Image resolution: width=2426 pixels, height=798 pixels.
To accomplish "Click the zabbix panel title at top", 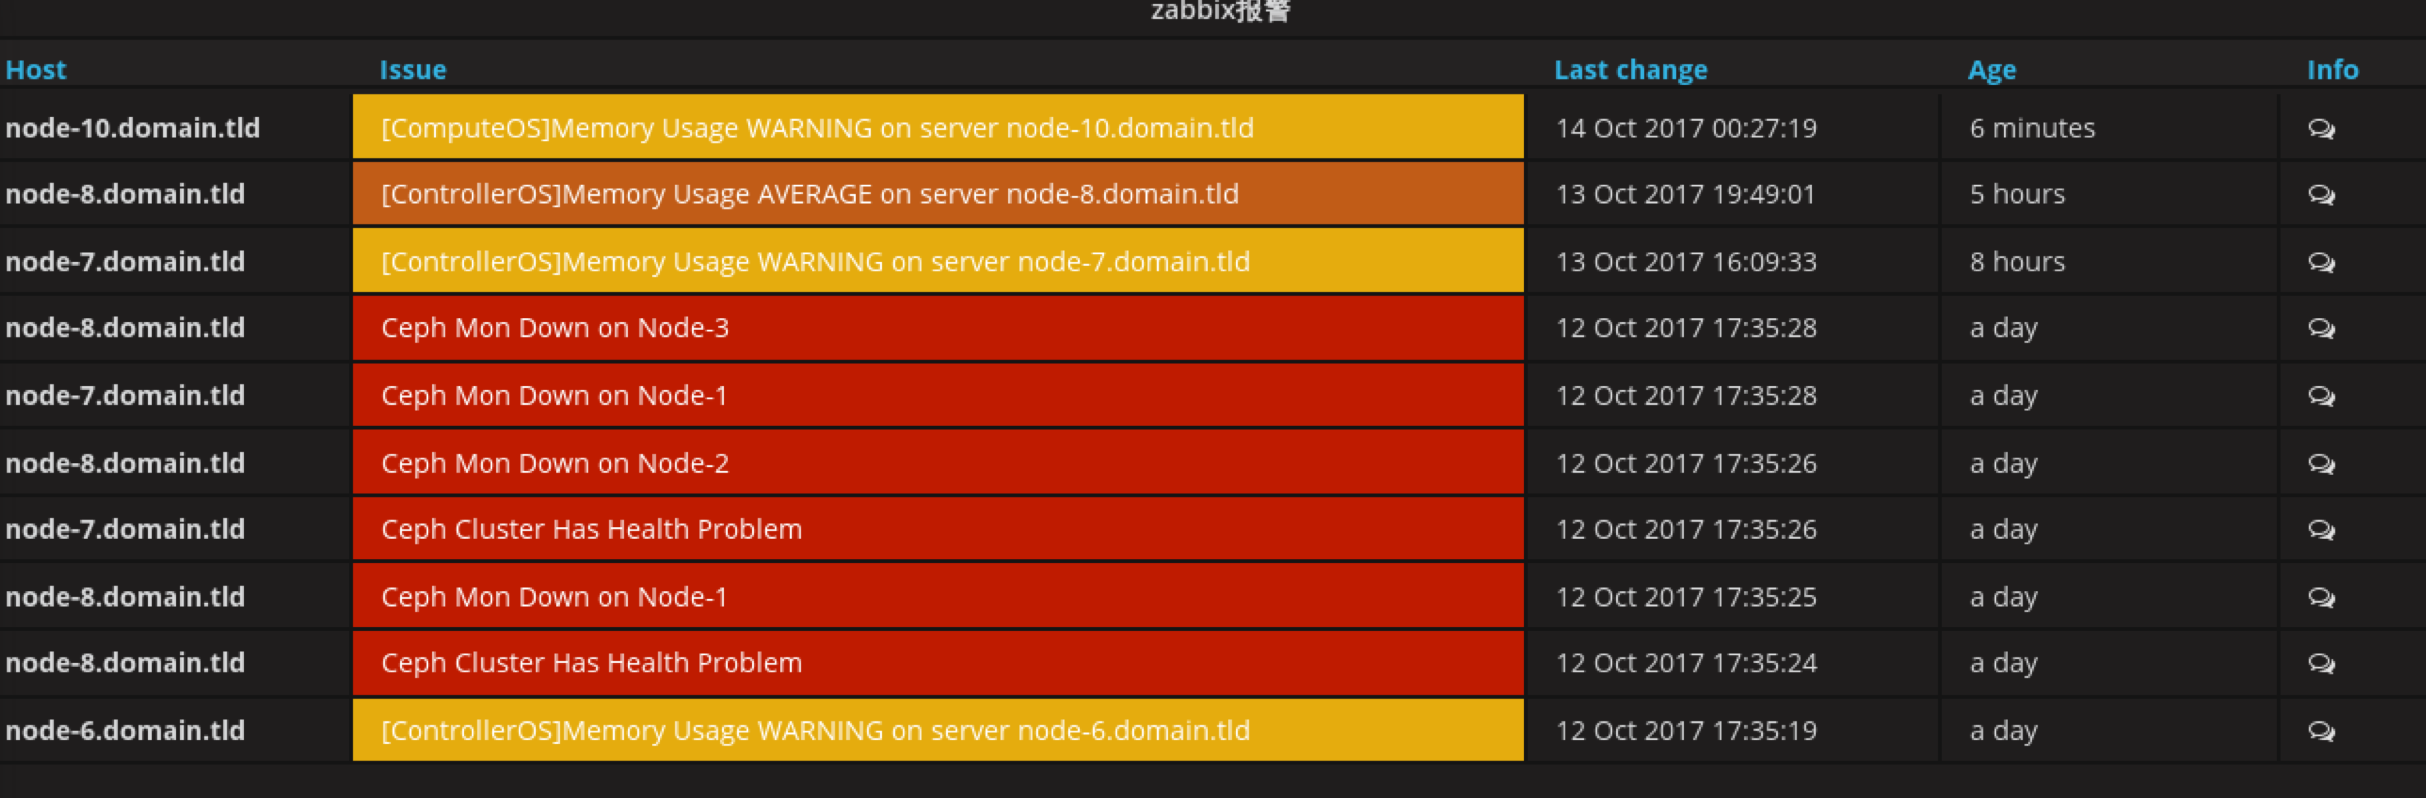I will [1220, 12].
